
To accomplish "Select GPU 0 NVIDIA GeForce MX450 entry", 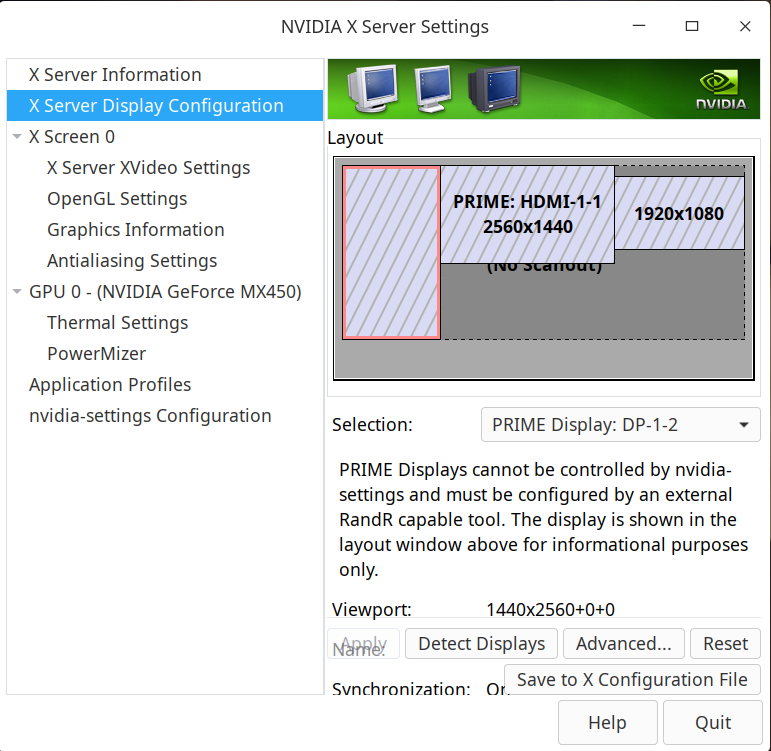I will pyautogui.click(x=165, y=292).
